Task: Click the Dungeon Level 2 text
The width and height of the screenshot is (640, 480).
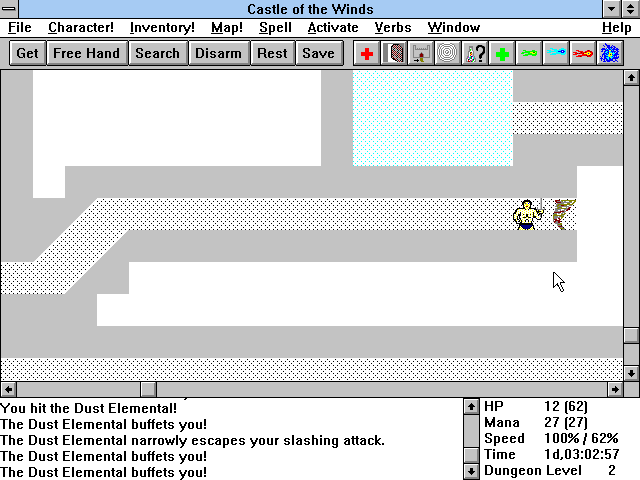Action: point(549,470)
